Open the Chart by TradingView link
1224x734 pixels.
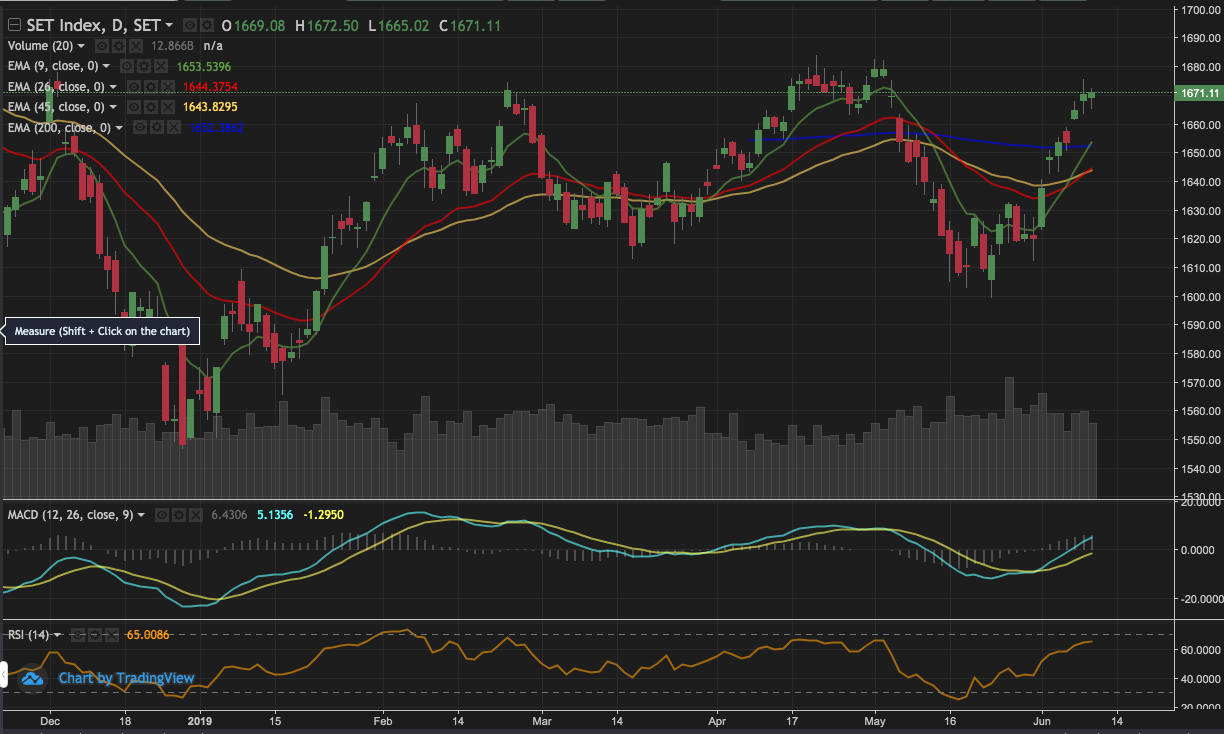click(x=126, y=678)
